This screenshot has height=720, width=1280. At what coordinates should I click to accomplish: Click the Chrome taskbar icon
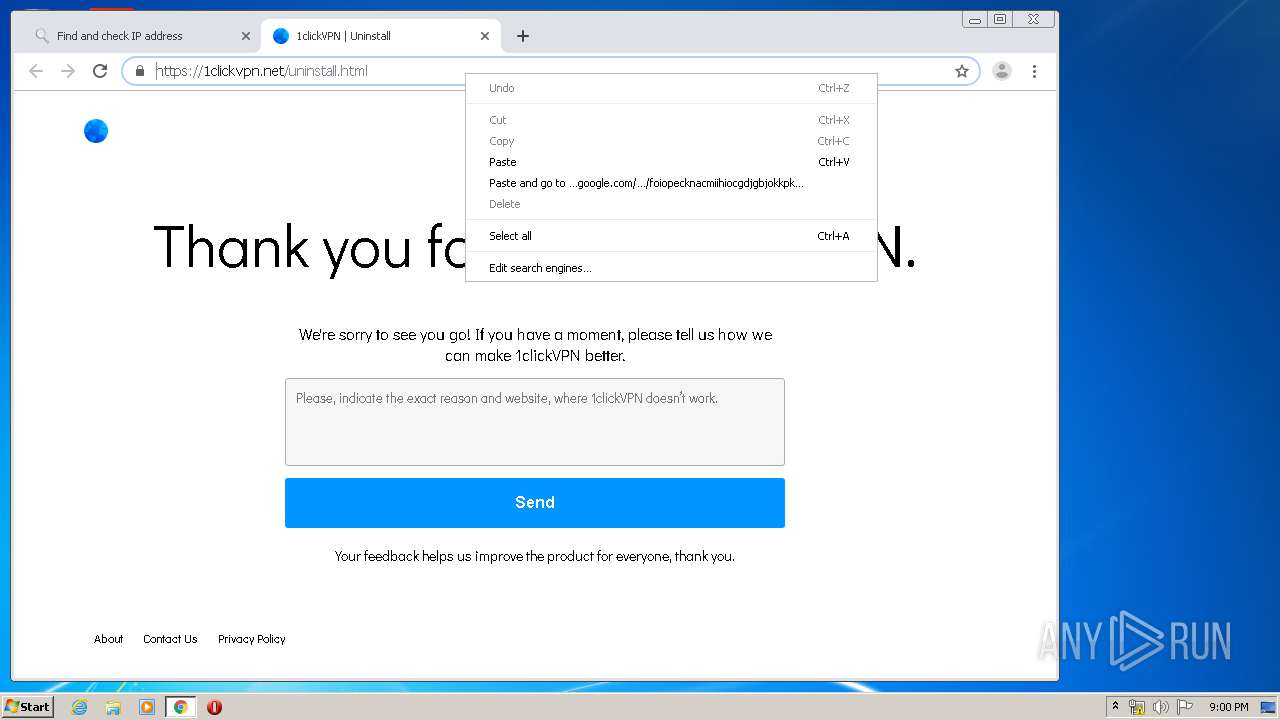(x=180, y=707)
